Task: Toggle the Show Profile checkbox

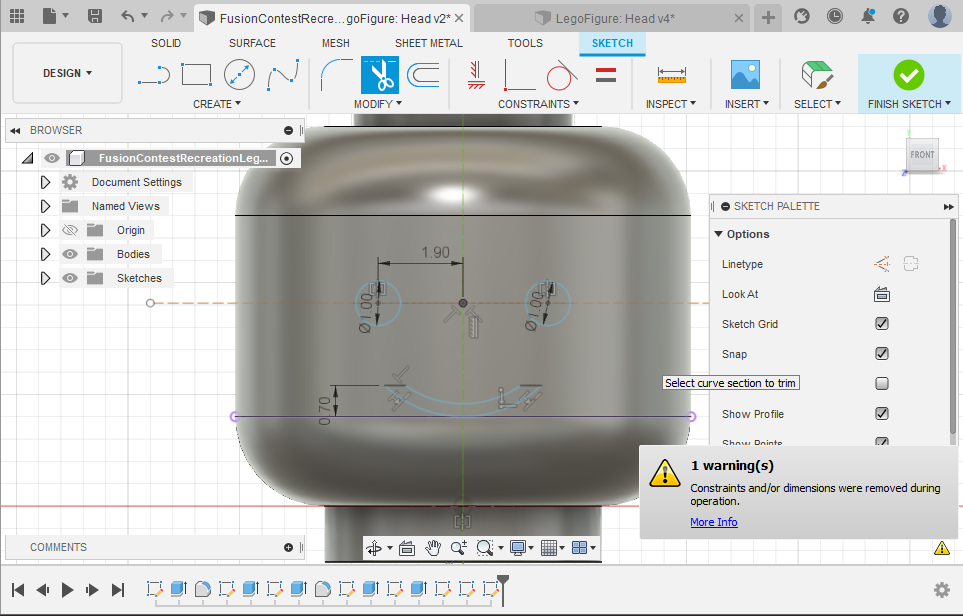Action: pos(882,413)
